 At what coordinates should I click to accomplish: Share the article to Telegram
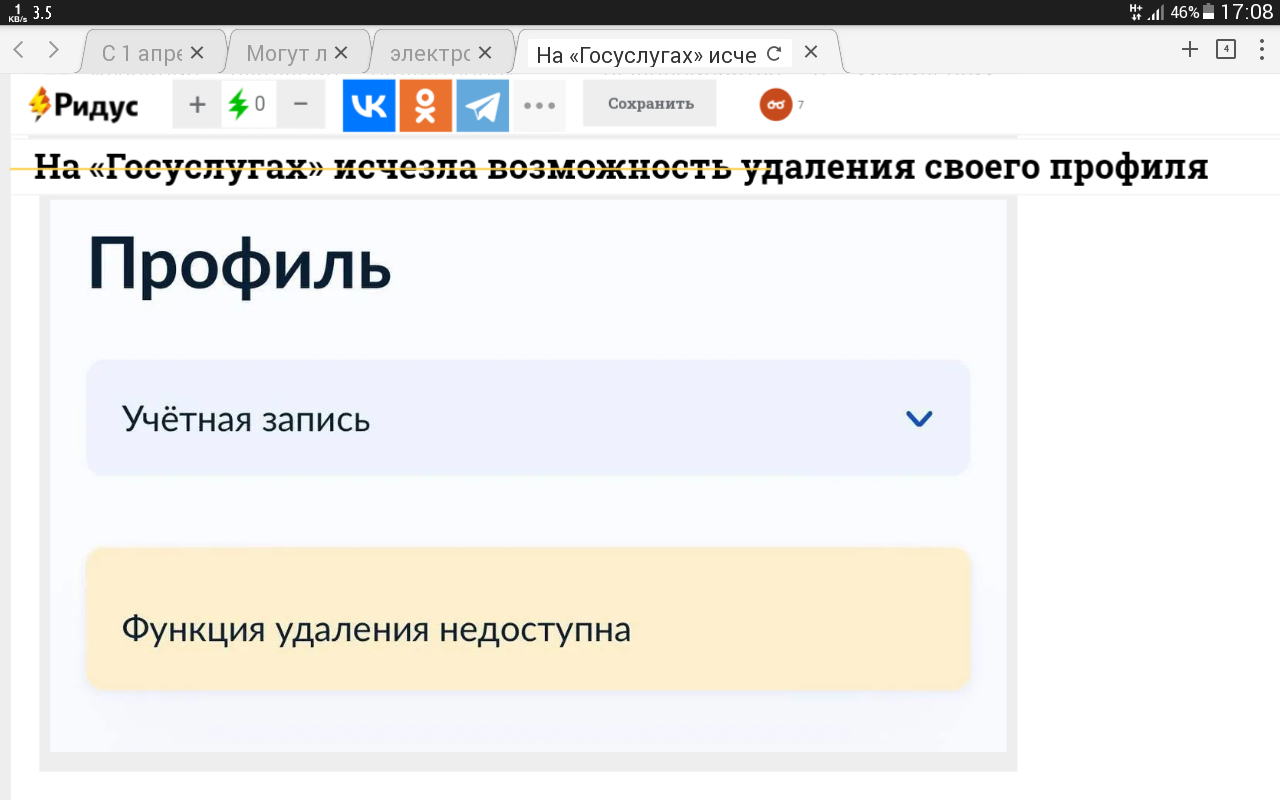click(x=483, y=105)
